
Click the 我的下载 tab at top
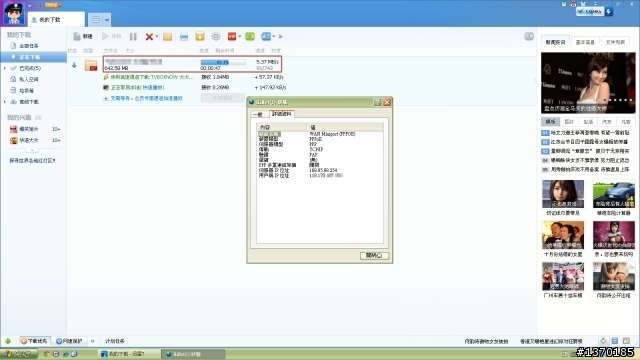[56, 19]
